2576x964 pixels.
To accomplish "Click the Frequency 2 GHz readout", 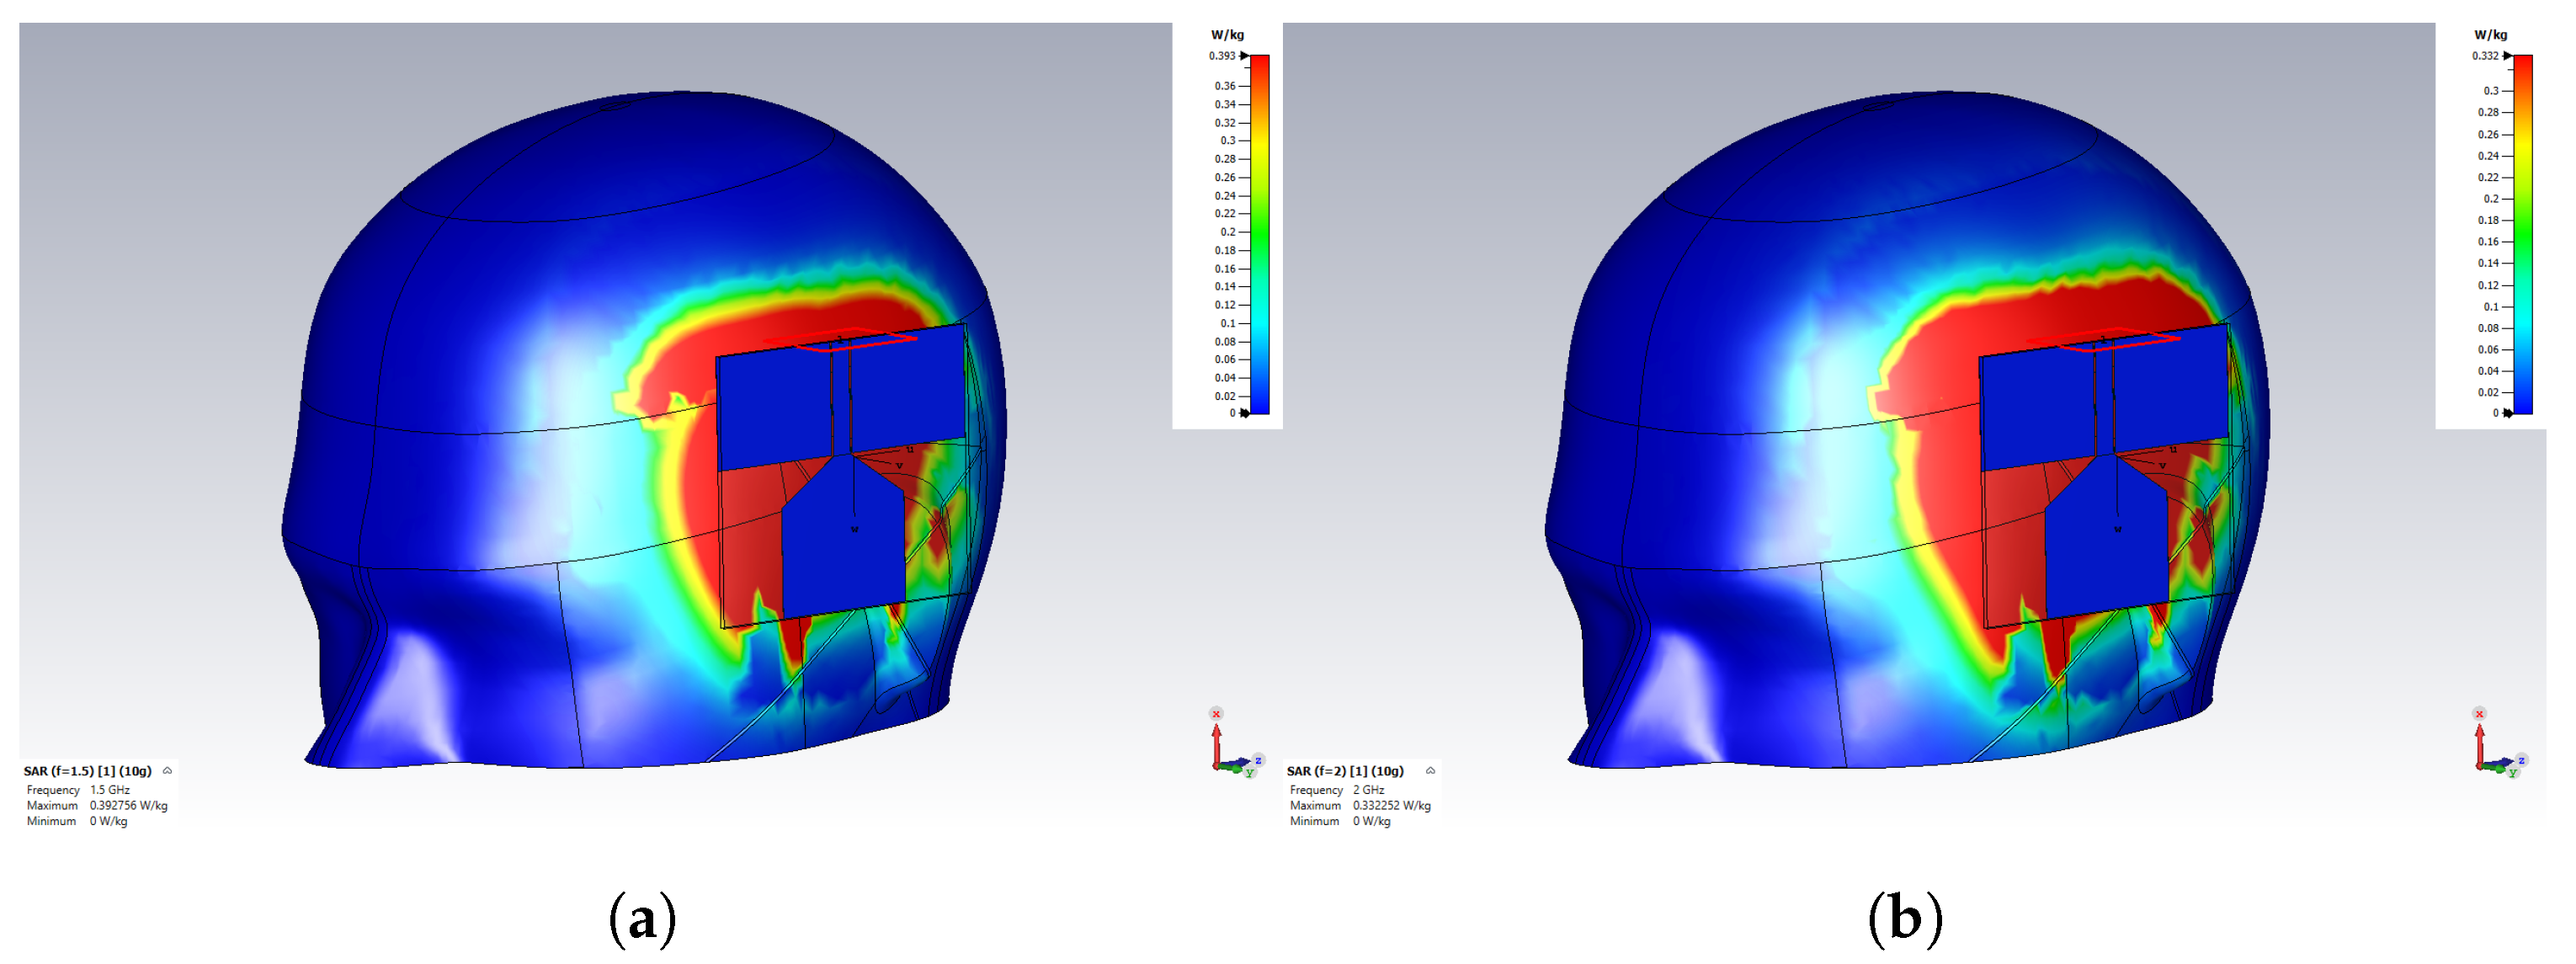I will [x=1368, y=790].
